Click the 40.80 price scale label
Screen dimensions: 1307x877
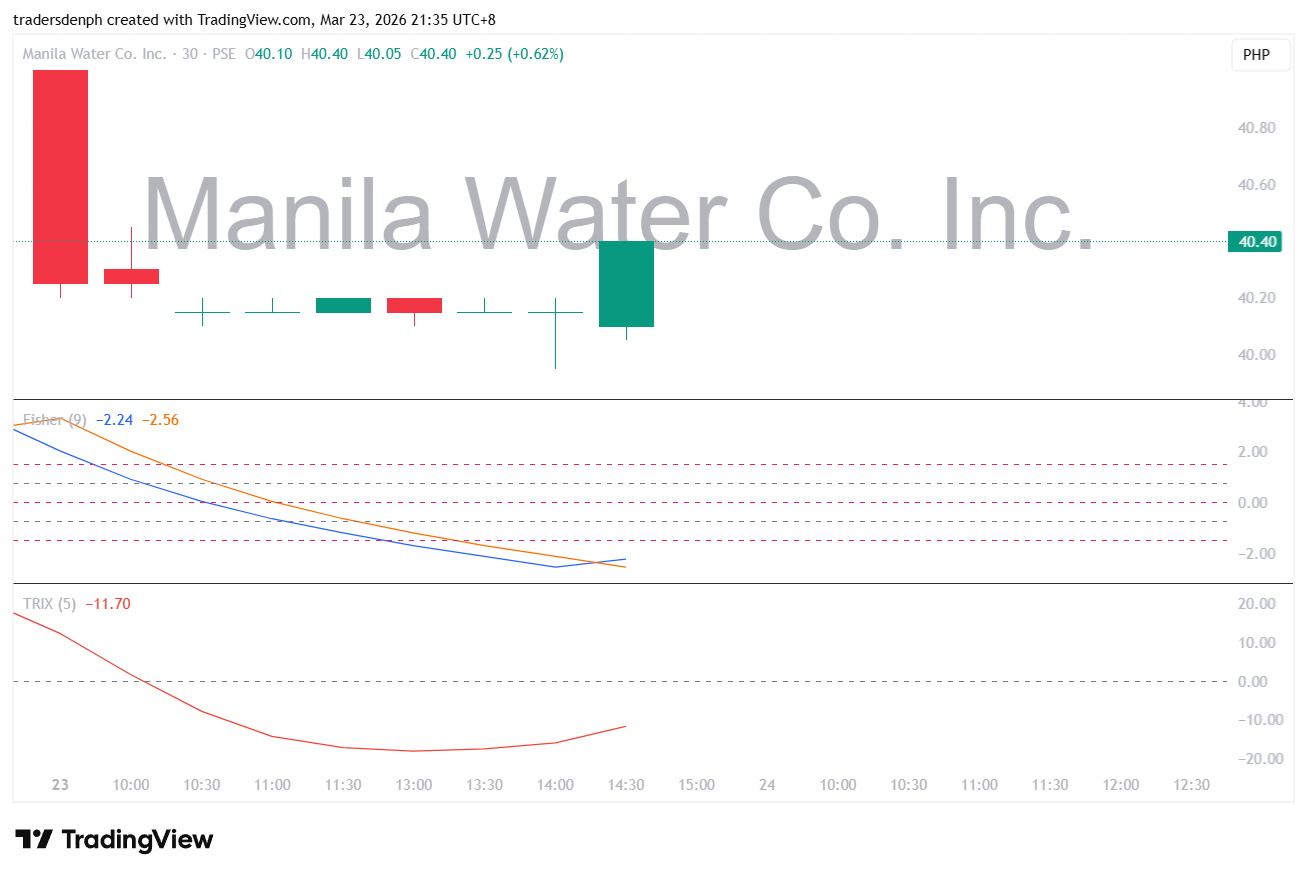(1255, 128)
